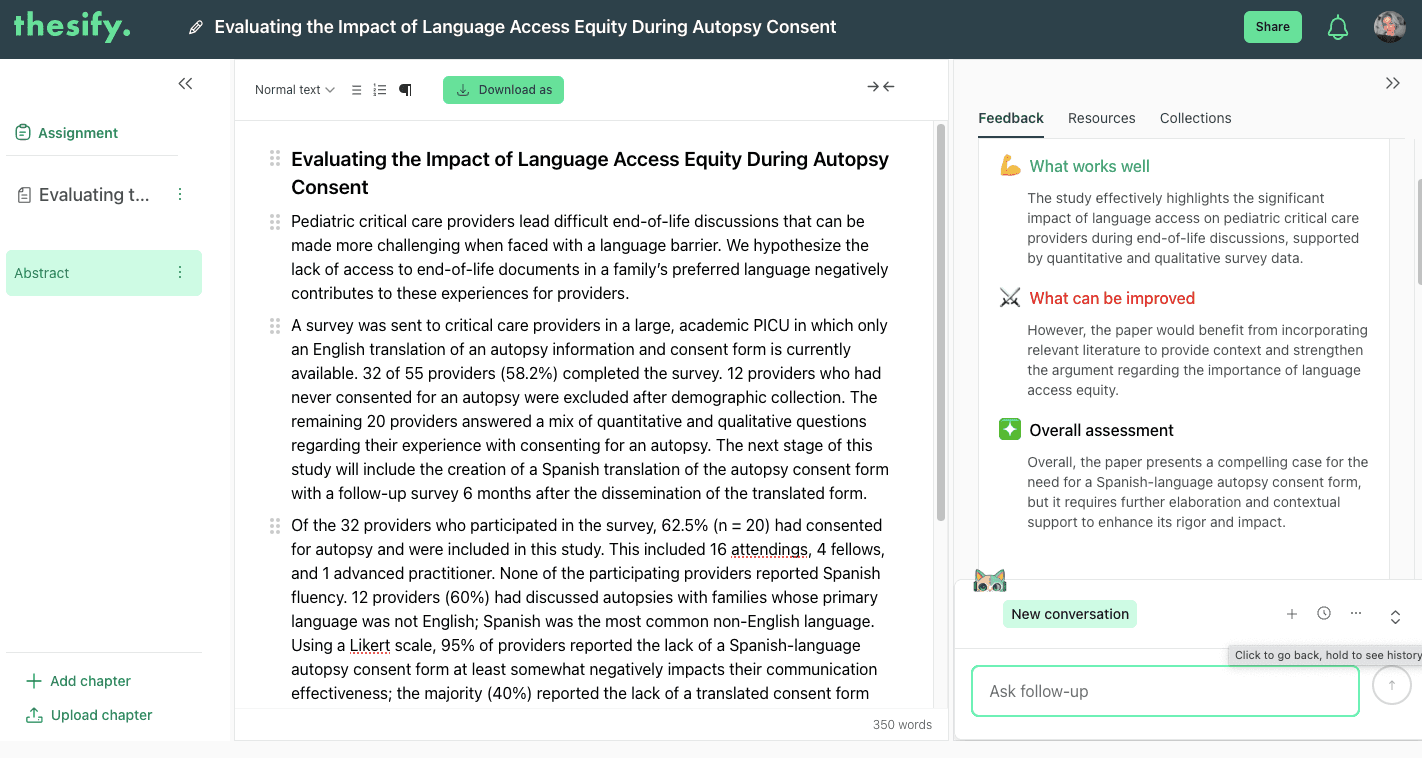
Task: Click the document title in the header bar
Action: [x=525, y=28]
